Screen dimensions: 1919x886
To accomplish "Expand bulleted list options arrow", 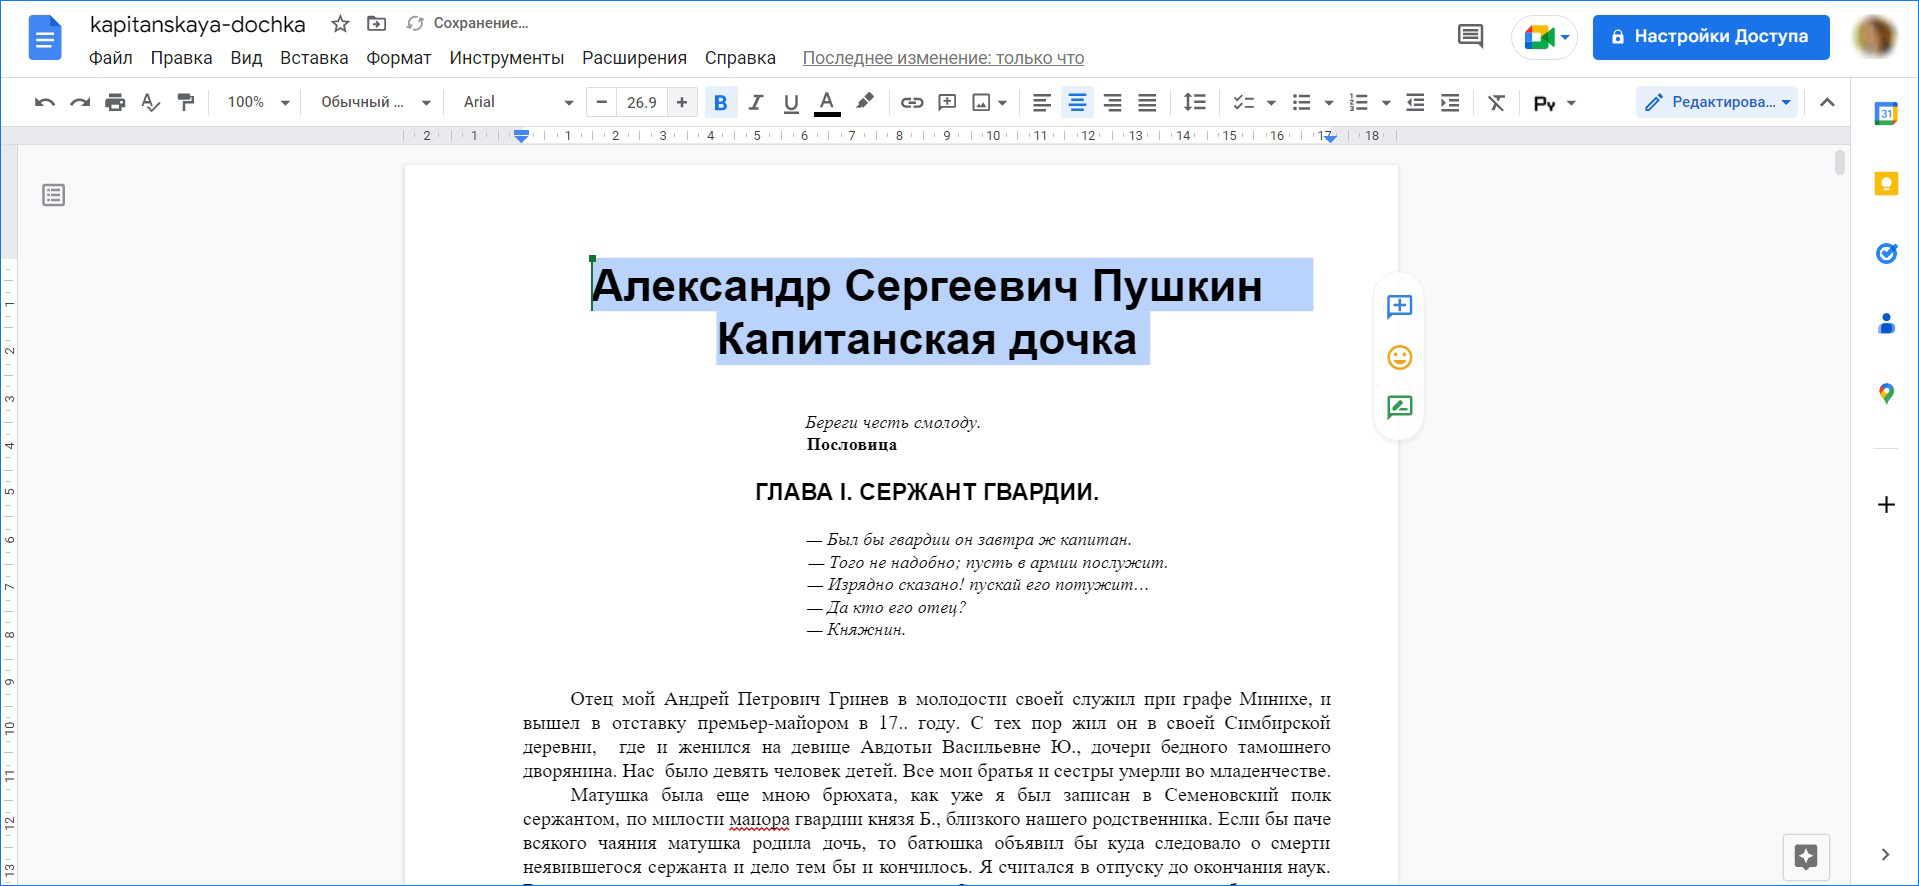I will click(1329, 102).
